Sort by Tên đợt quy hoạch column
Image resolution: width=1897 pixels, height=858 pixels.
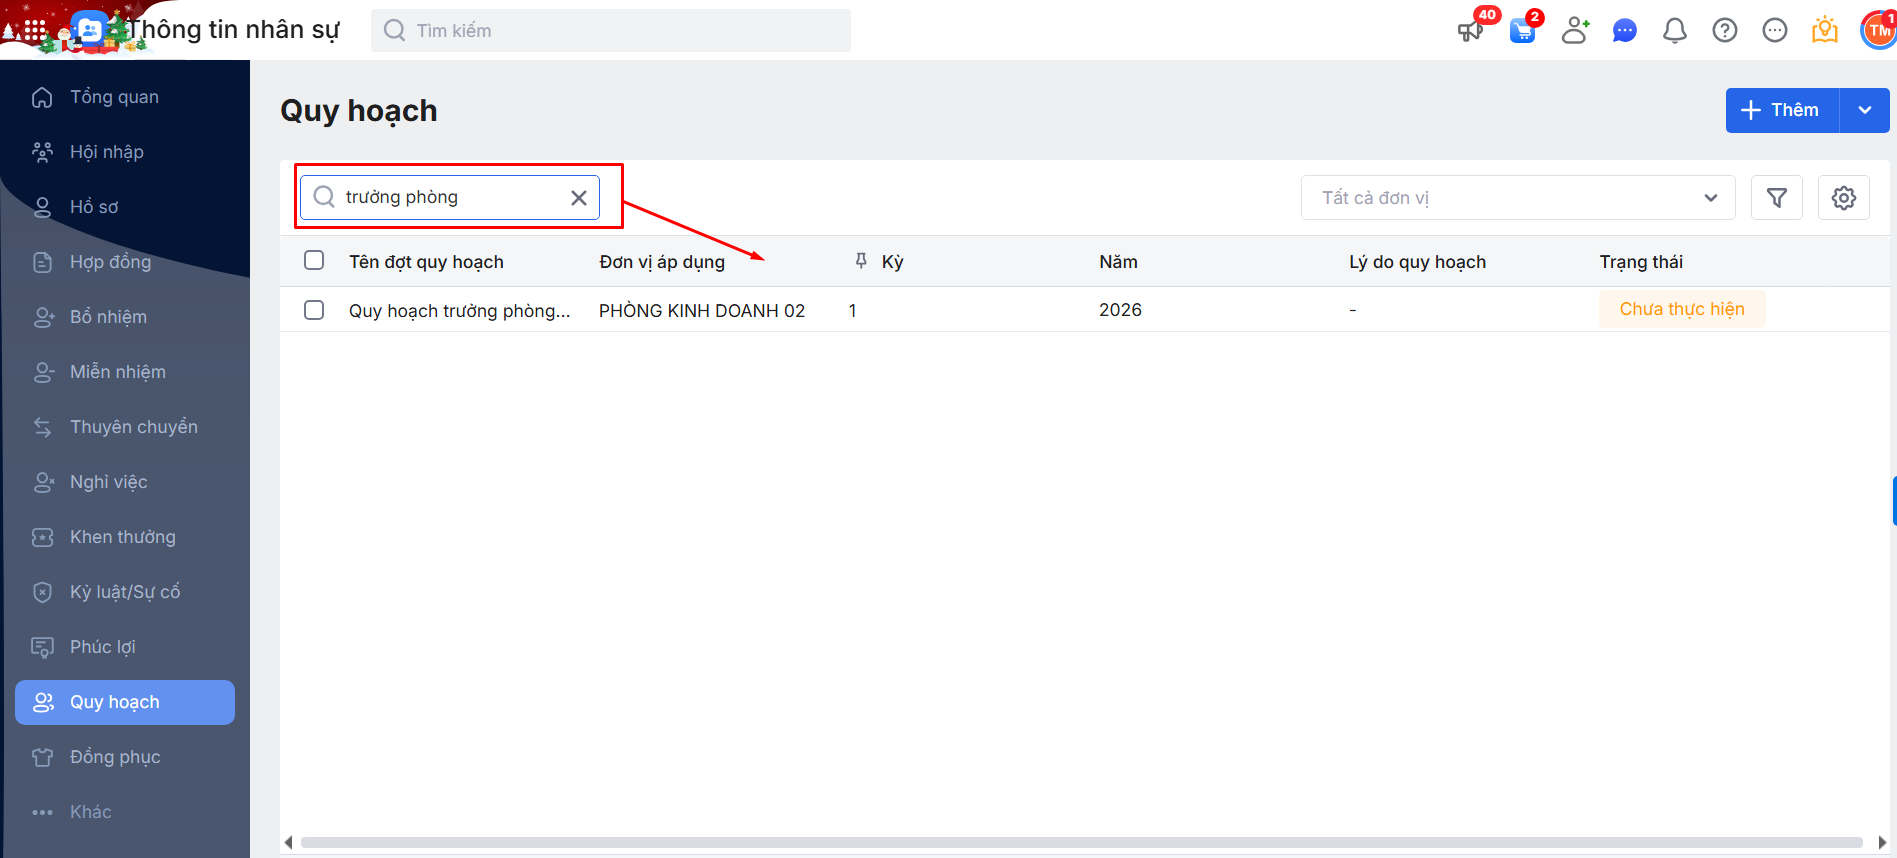pos(426,262)
